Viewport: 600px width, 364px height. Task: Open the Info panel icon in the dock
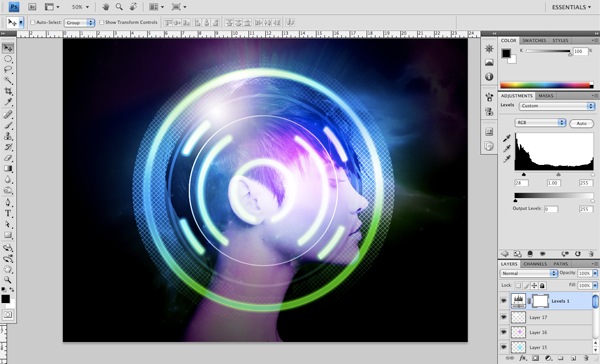click(x=489, y=77)
